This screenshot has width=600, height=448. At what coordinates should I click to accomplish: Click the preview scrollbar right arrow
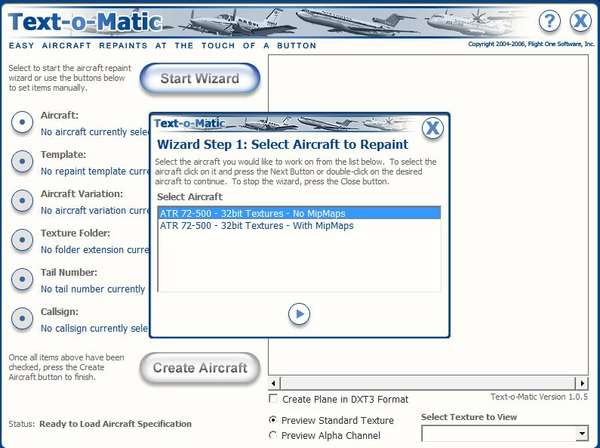(x=582, y=383)
